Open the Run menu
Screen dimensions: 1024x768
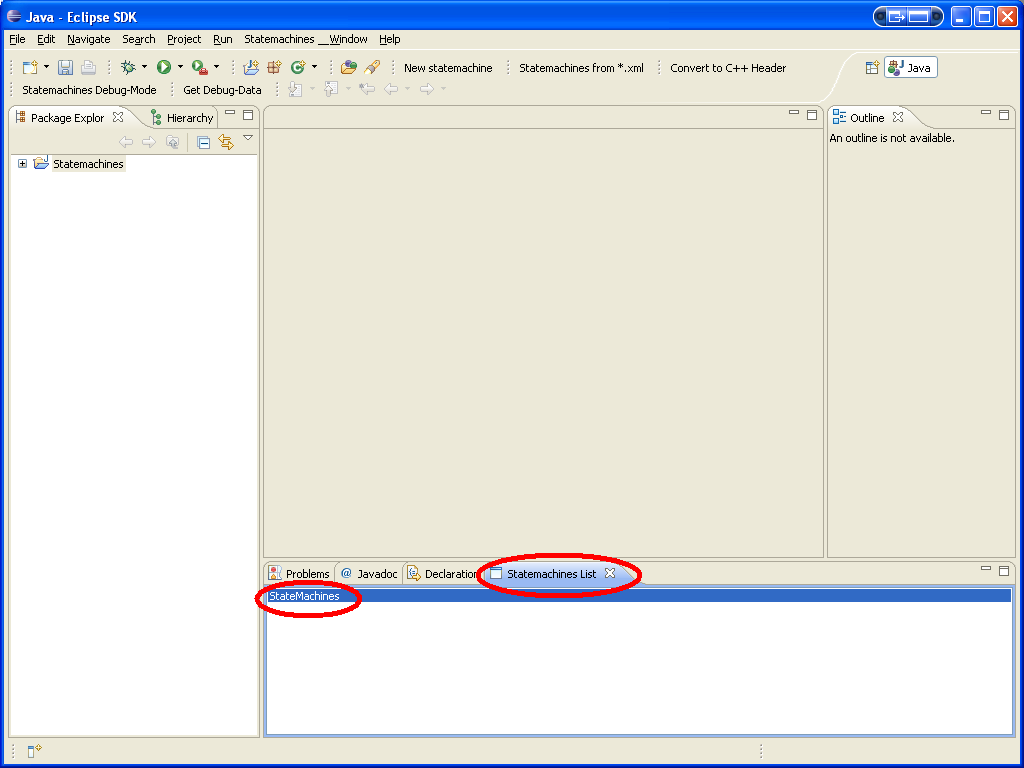click(x=223, y=39)
